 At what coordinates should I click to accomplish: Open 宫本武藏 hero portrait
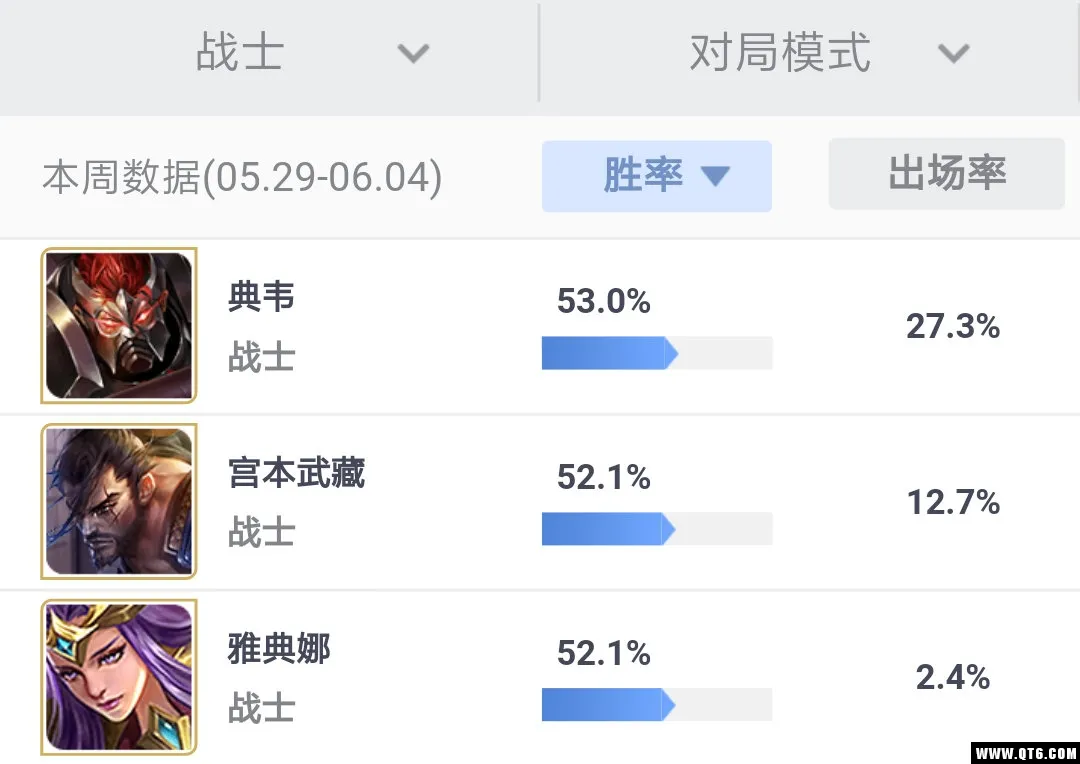click(x=119, y=501)
